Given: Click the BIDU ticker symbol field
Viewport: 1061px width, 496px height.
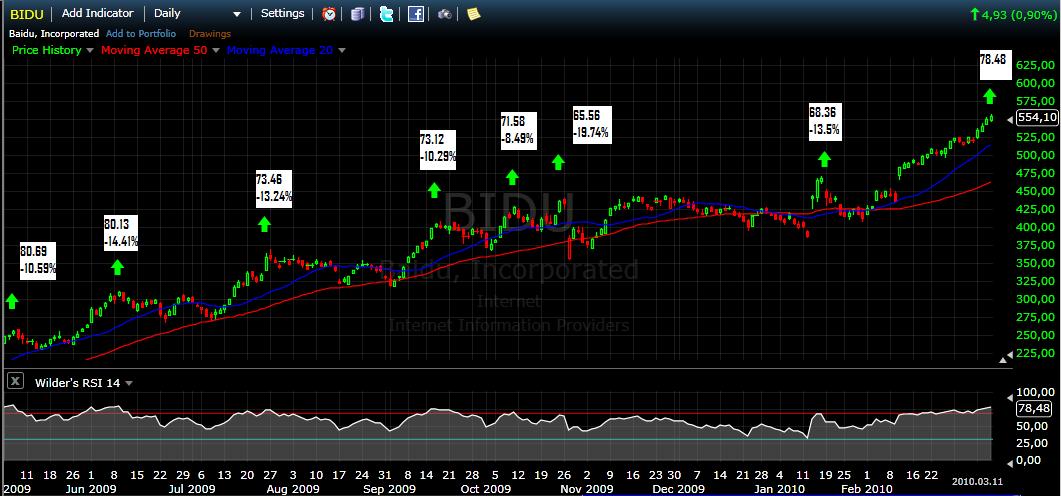Looking at the screenshot, I should coord(28,14).
